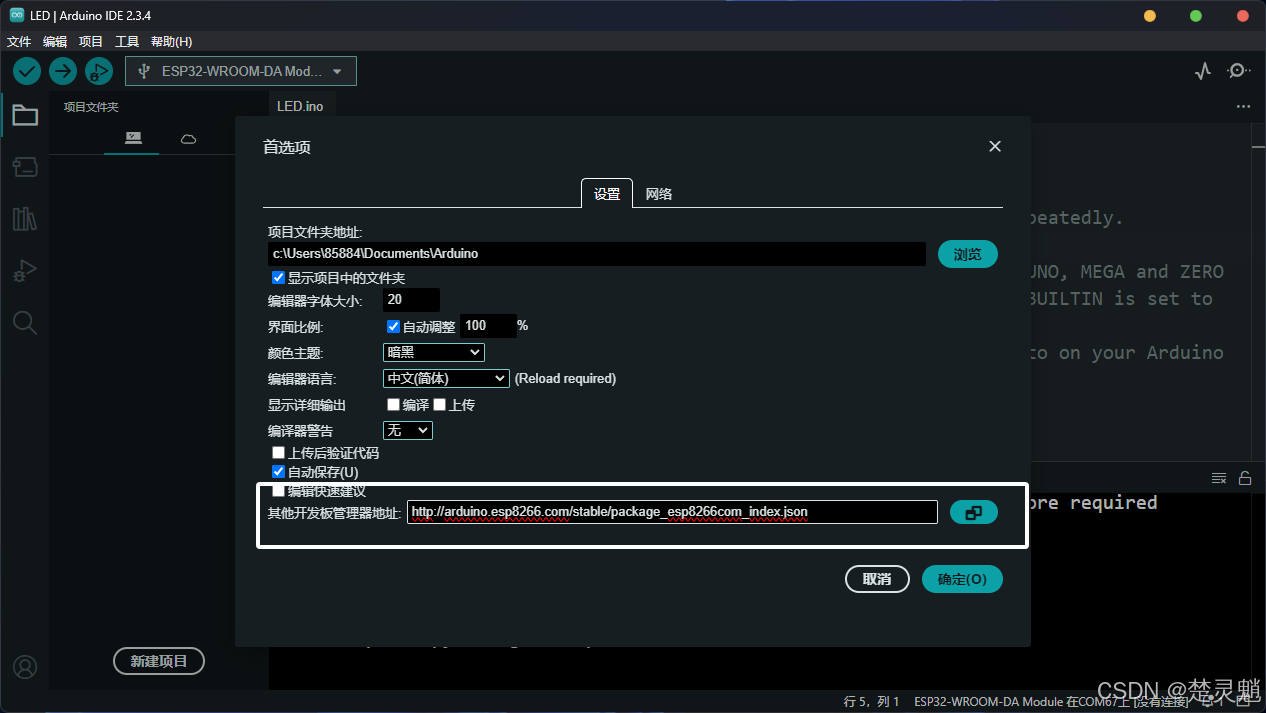Switch to the cloud sketchbook icon
The image size is (1266, 713).
(188, 139)
